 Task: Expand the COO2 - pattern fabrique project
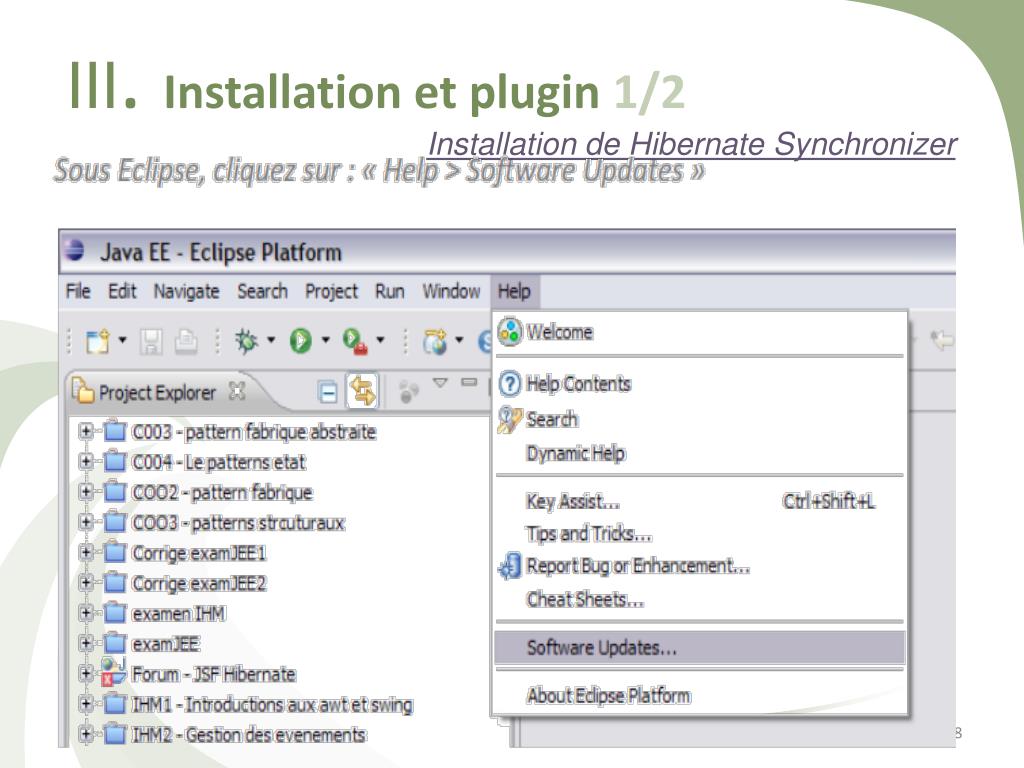click(x=86, y=491)
